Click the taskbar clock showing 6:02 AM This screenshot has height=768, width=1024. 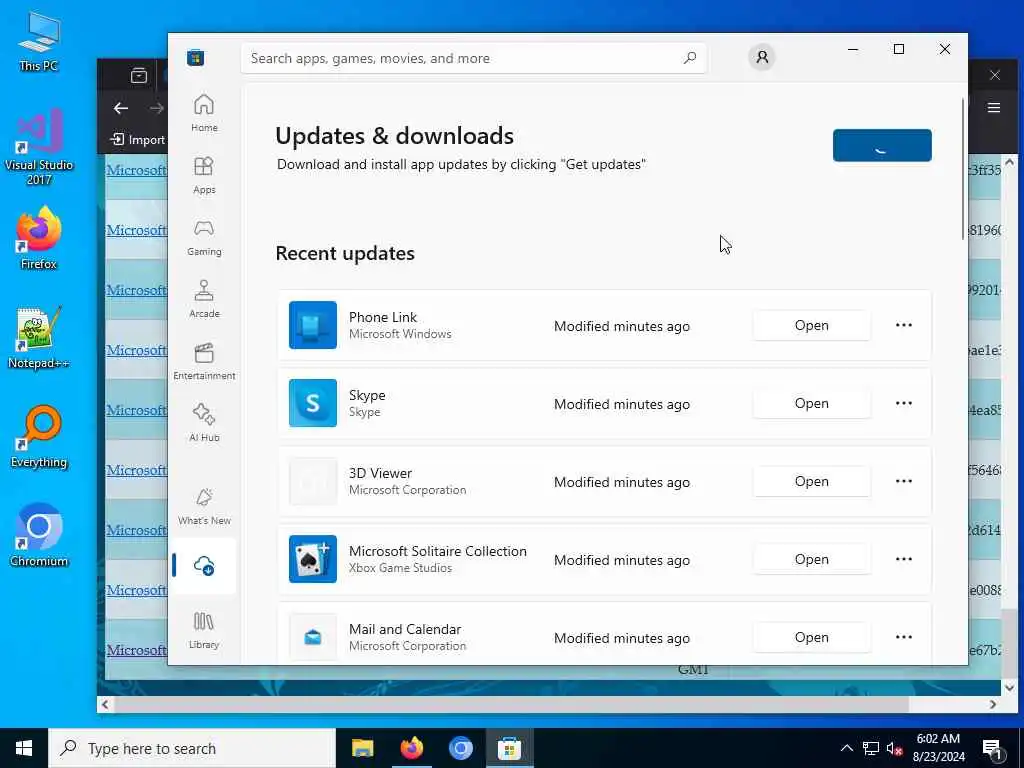coord(938,748)
